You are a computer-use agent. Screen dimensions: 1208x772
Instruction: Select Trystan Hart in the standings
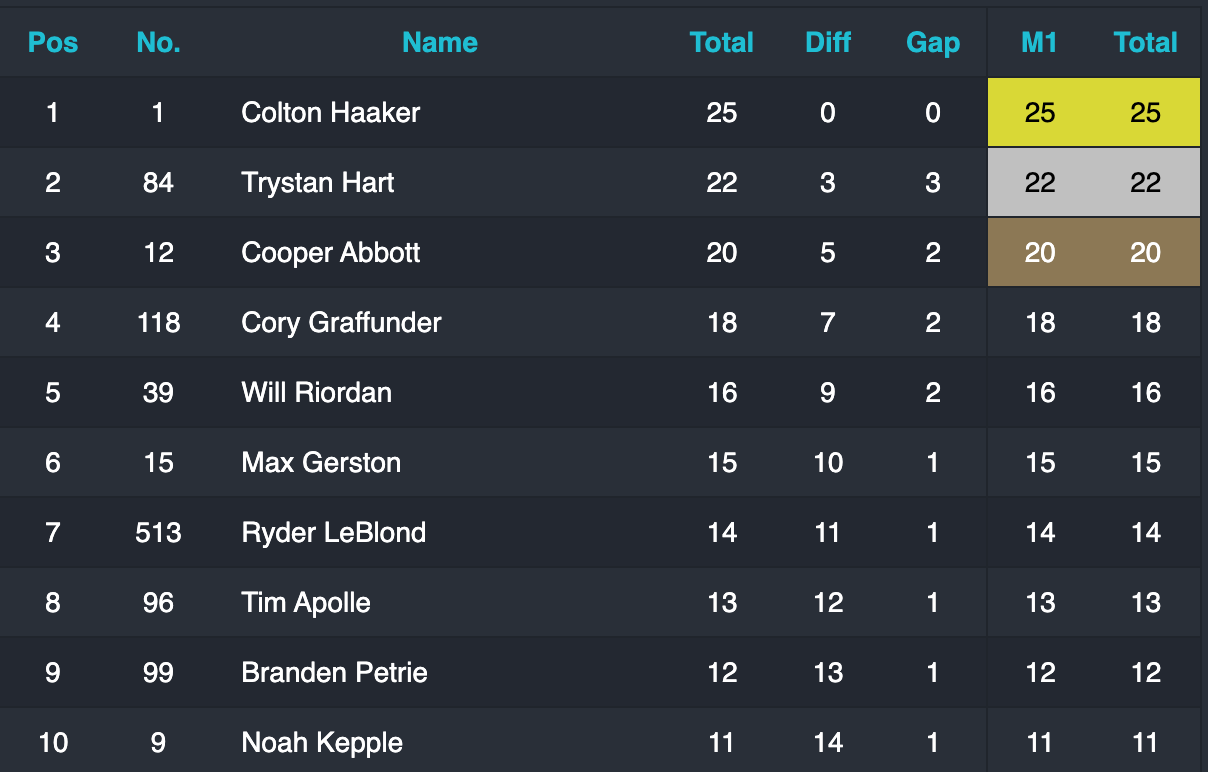pos(318,182)
